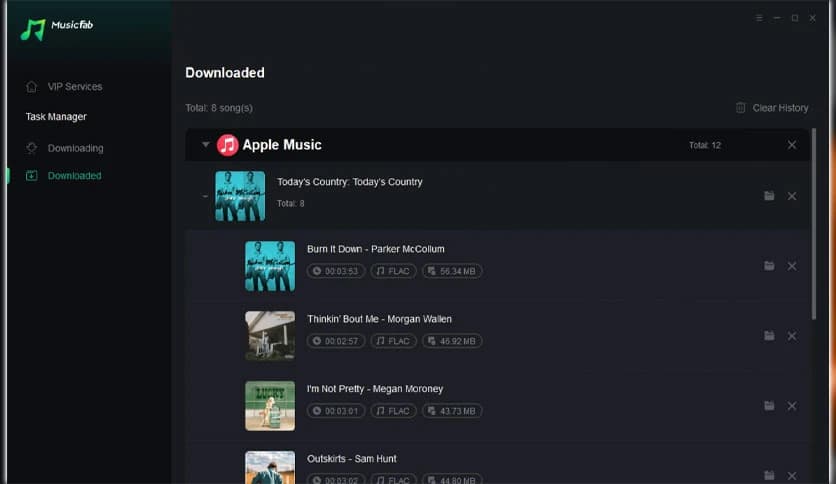The image size is (836, 484).
Task: Click Thinkin' Bout Me duration badge
Action: point(336,341)
